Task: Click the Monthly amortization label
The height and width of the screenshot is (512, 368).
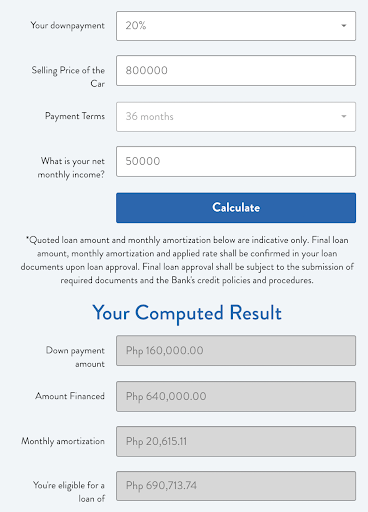Action: click(x=63, y=441)
